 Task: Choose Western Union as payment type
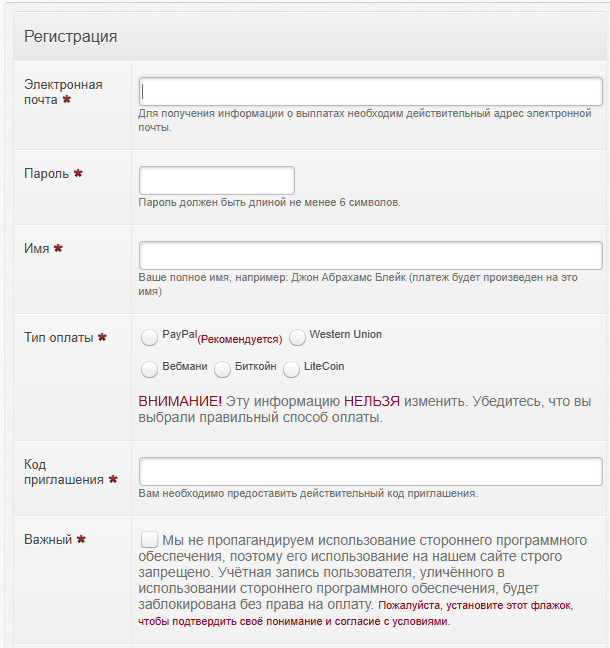click(297, 337)
